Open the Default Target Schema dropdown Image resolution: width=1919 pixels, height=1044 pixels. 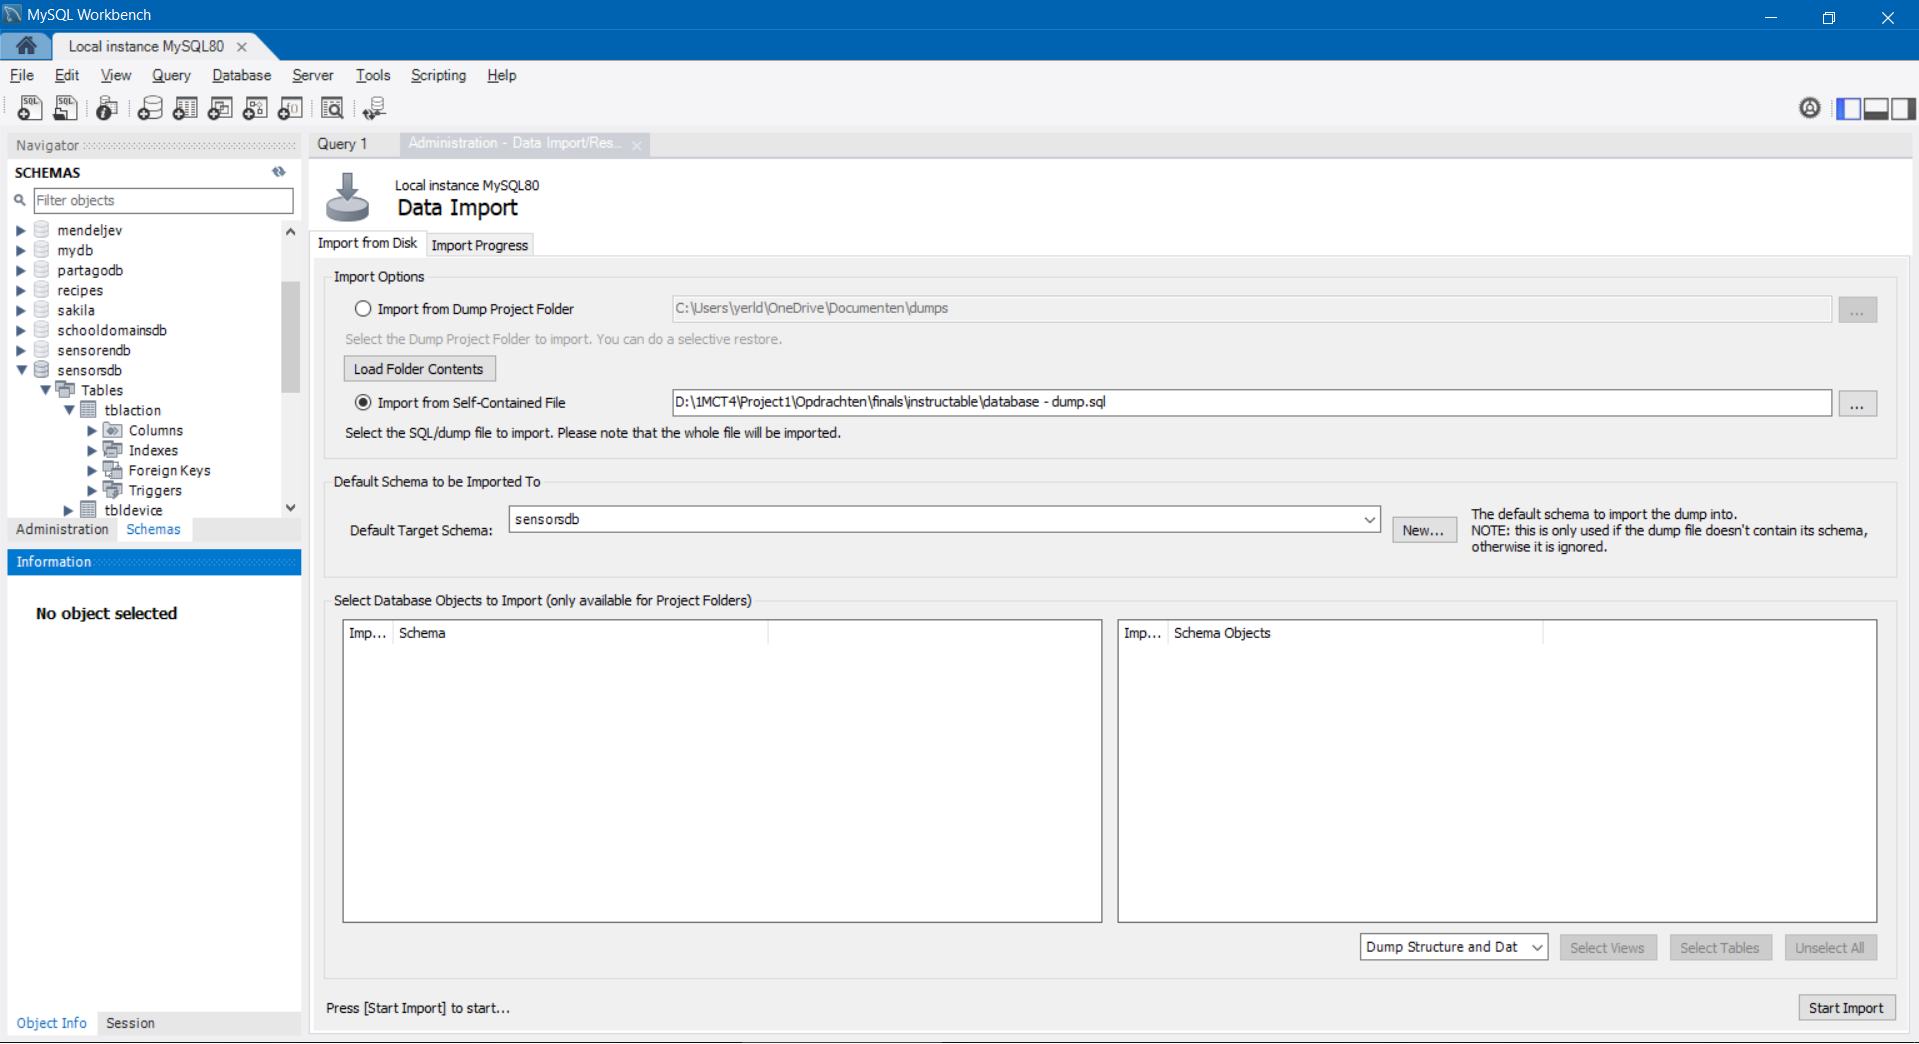click(1369, 520)
